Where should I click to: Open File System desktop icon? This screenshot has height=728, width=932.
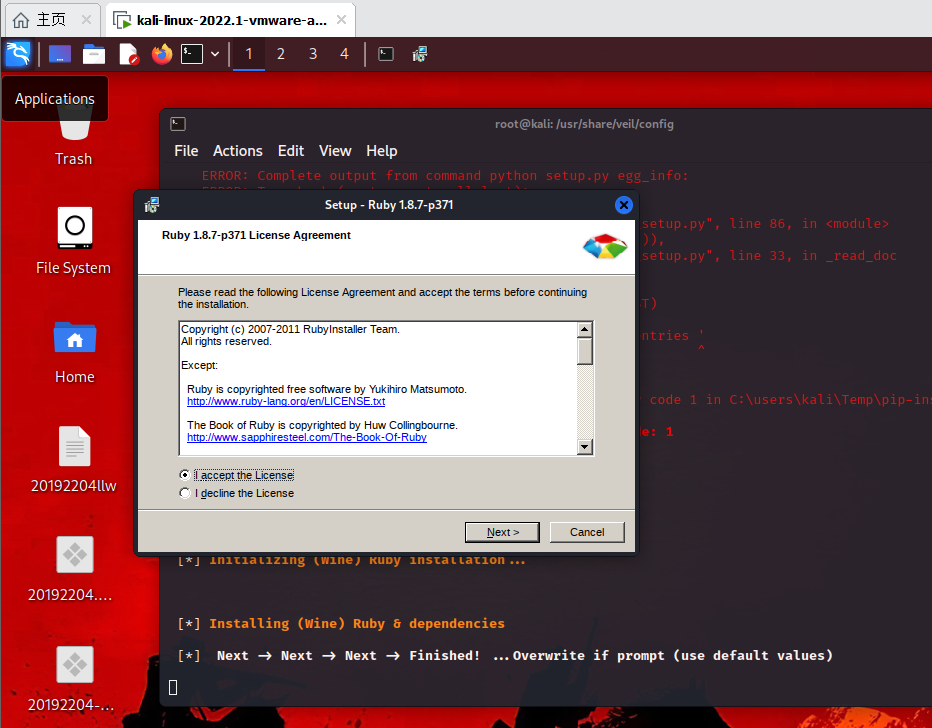(74, 241)
